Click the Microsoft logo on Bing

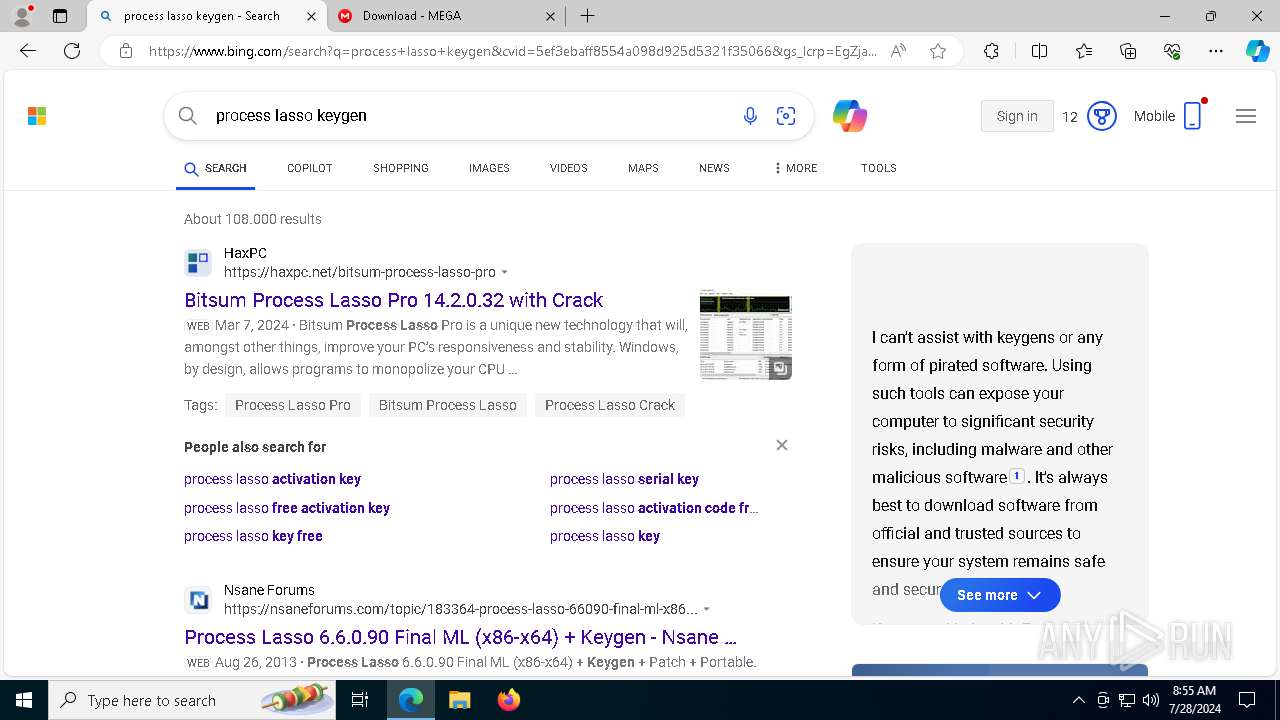[37, 116]
